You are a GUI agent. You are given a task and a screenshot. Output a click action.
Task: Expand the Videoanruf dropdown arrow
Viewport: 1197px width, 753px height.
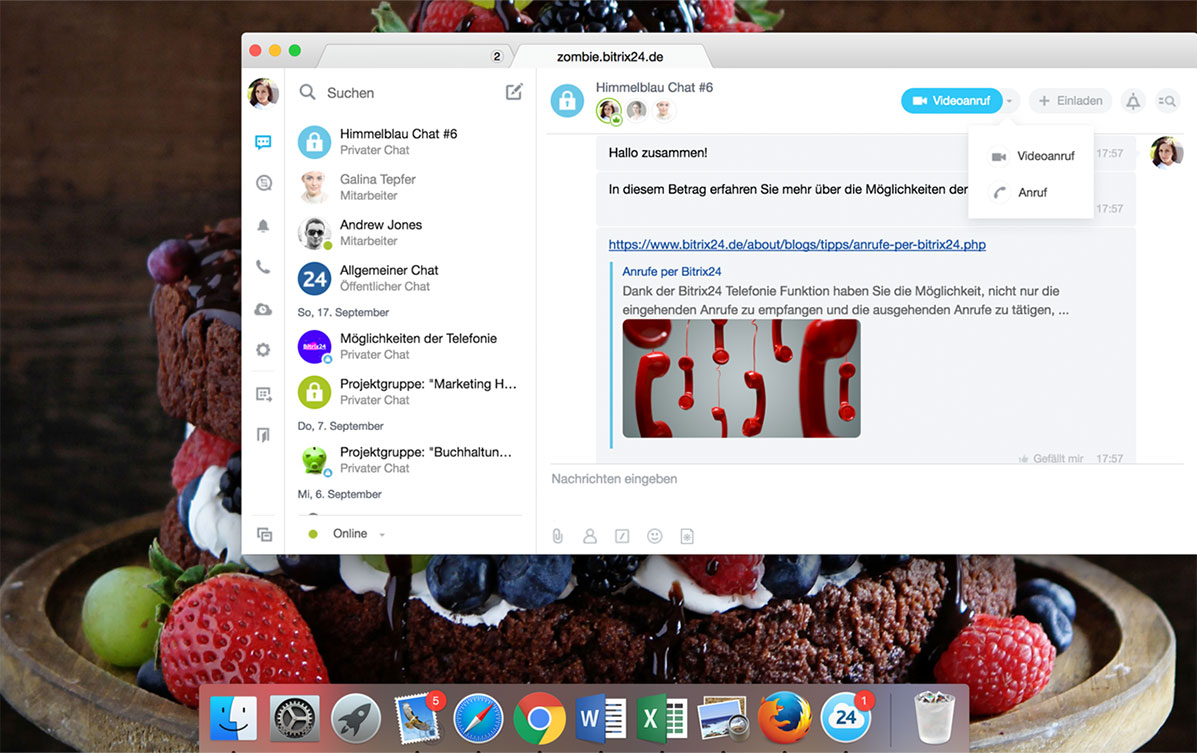[1009, 101]
